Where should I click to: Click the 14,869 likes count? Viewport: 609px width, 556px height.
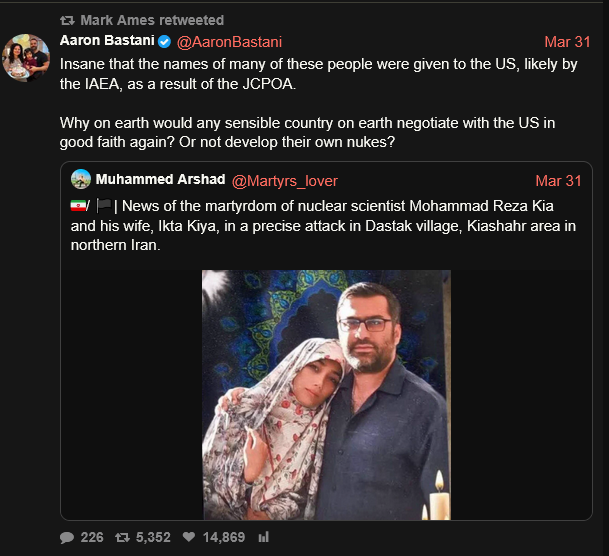tap(224, 537)
